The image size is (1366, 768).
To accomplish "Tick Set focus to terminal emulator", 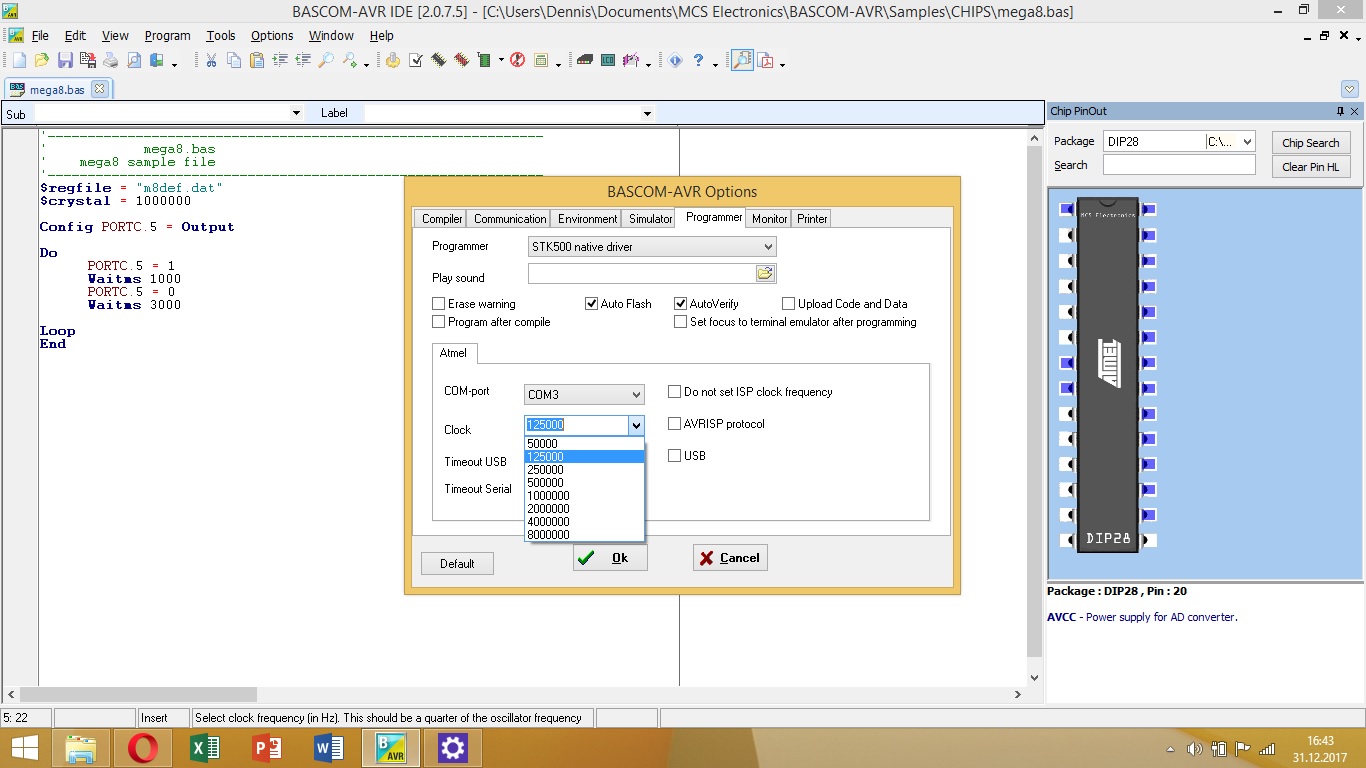I will [681, 322].
